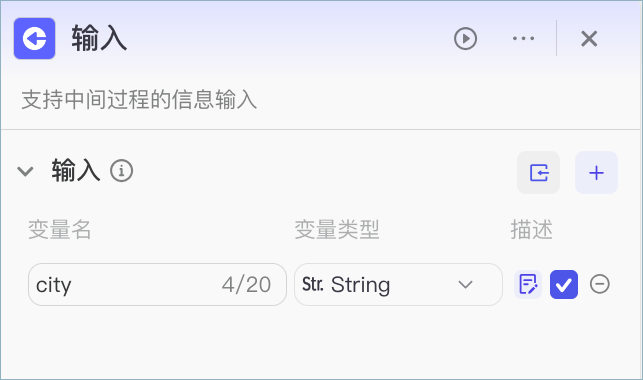Click the 输入 section heading label
The image size is (643, 380).
coord(76,171)
